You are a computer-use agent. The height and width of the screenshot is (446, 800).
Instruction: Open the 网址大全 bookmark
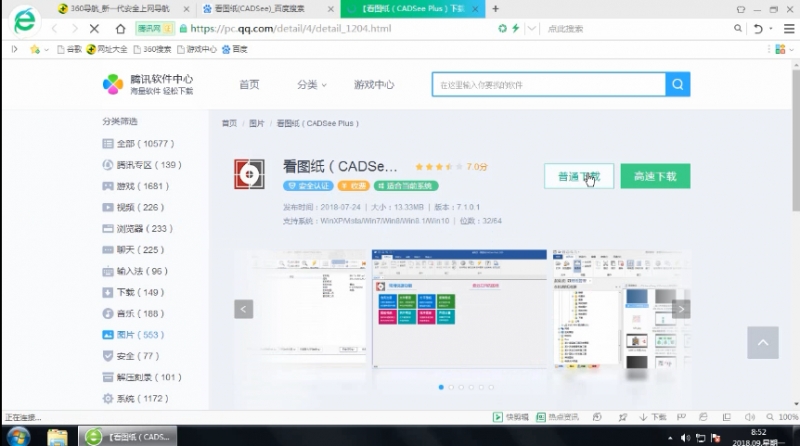[x=107, y=49]
